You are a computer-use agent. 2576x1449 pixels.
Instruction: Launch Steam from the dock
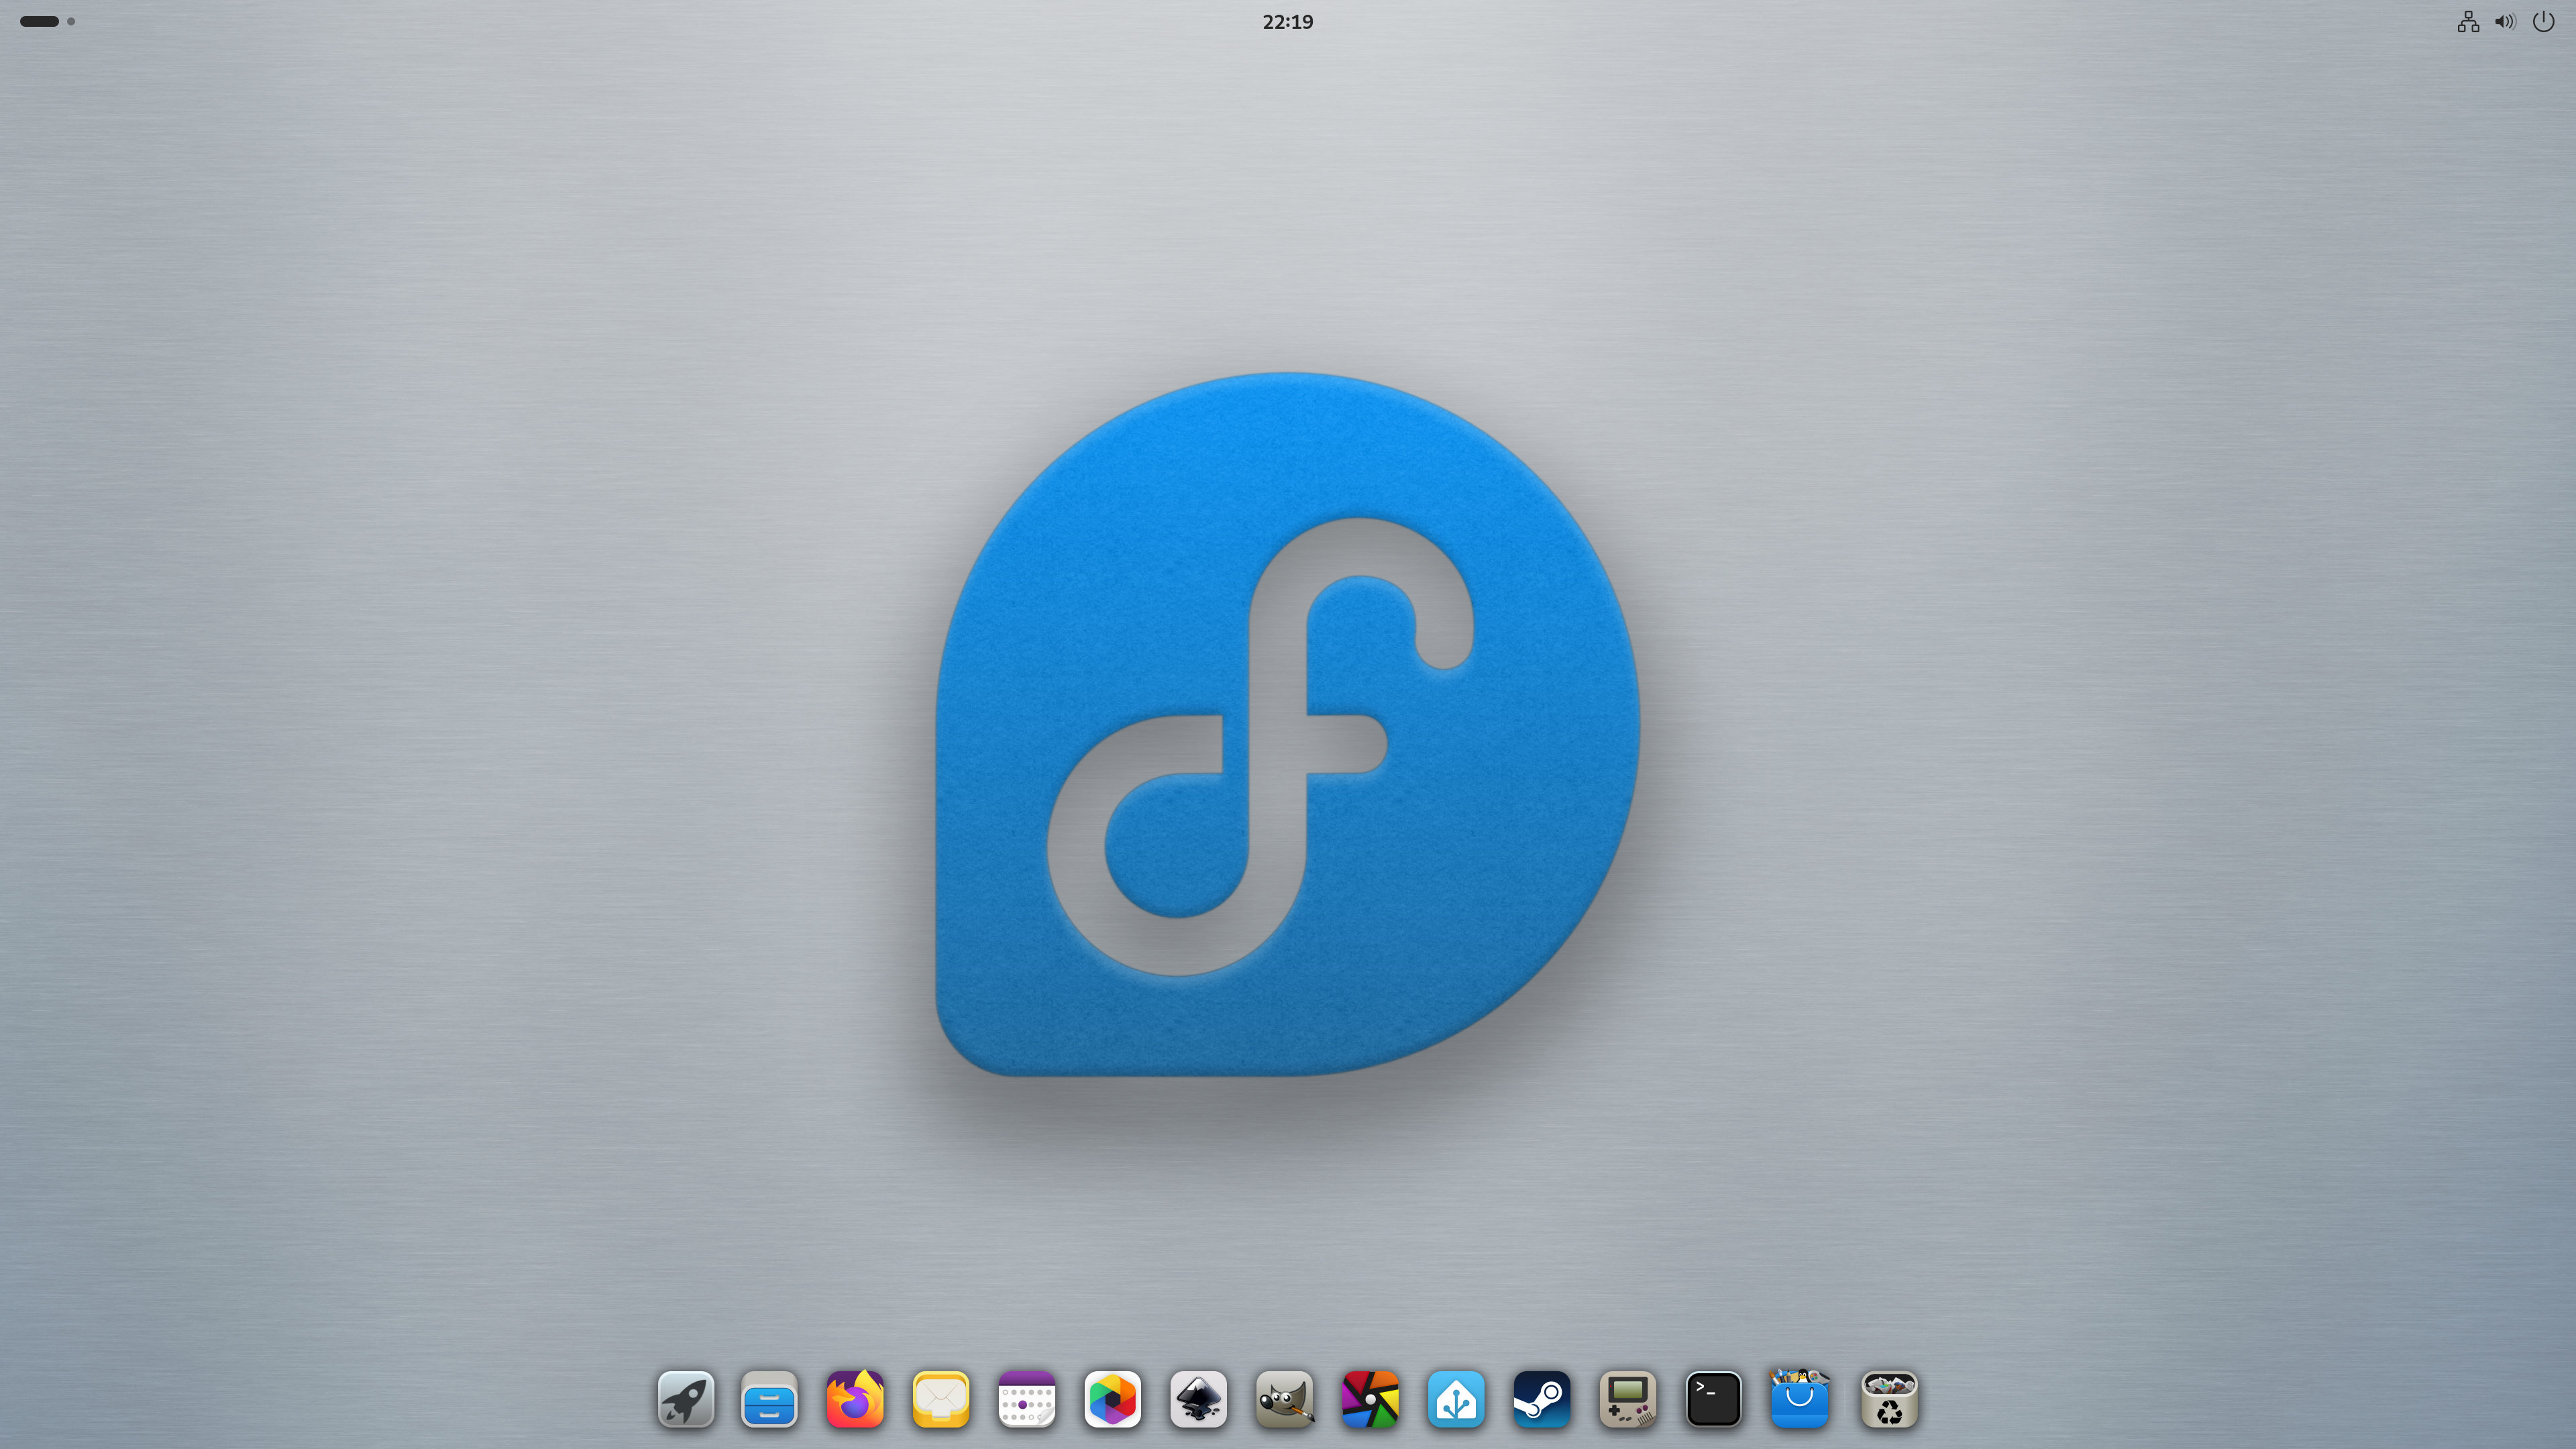1542,1399
